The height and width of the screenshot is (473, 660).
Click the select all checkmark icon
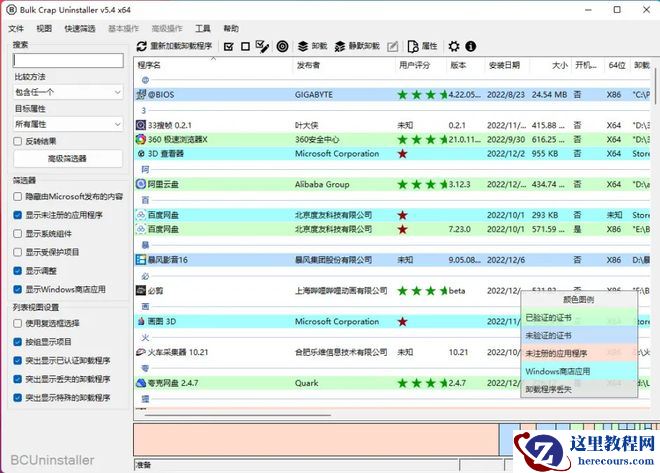click(229, 46)
